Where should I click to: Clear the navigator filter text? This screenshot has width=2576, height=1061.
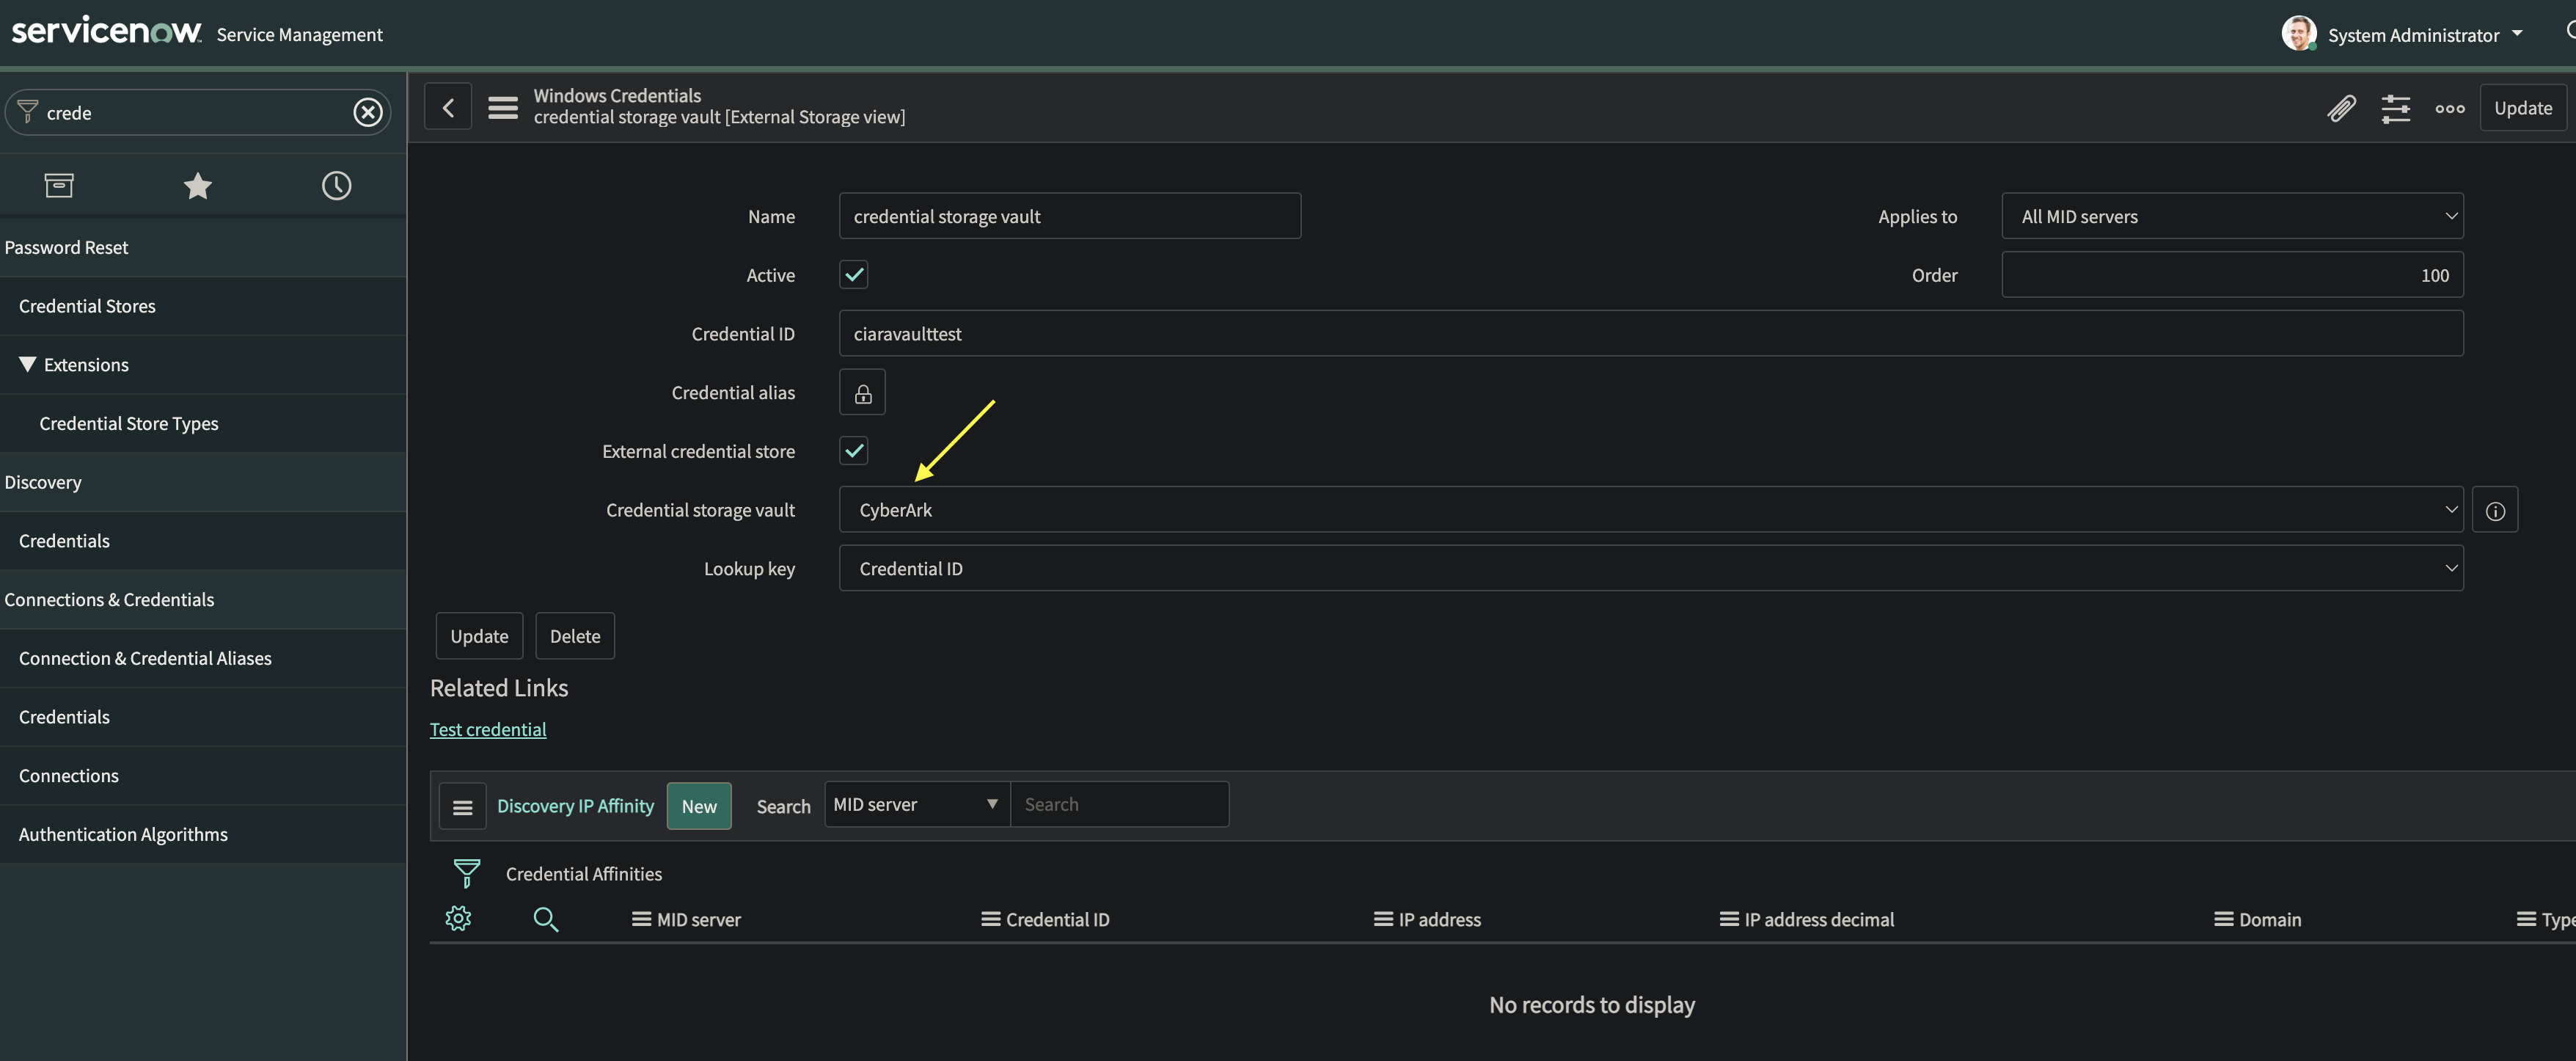coord(368,112)
